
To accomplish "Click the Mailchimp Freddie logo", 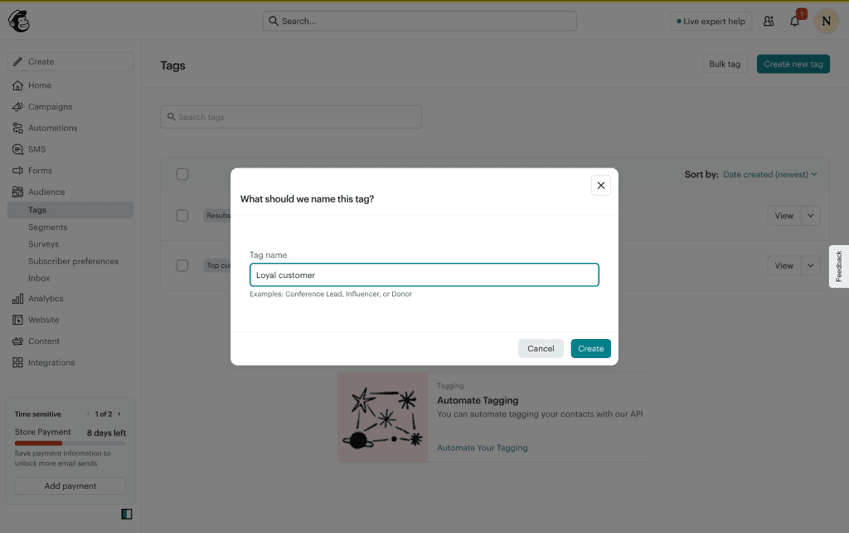I will coord(19,21).
